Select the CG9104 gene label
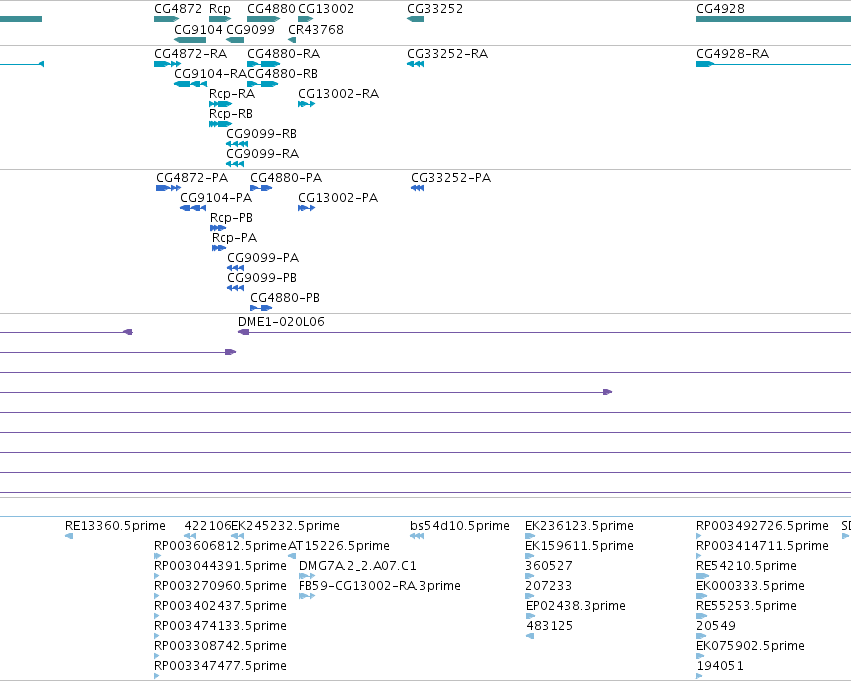This screenshot has height=681, width=851. (x=198, y=29)
